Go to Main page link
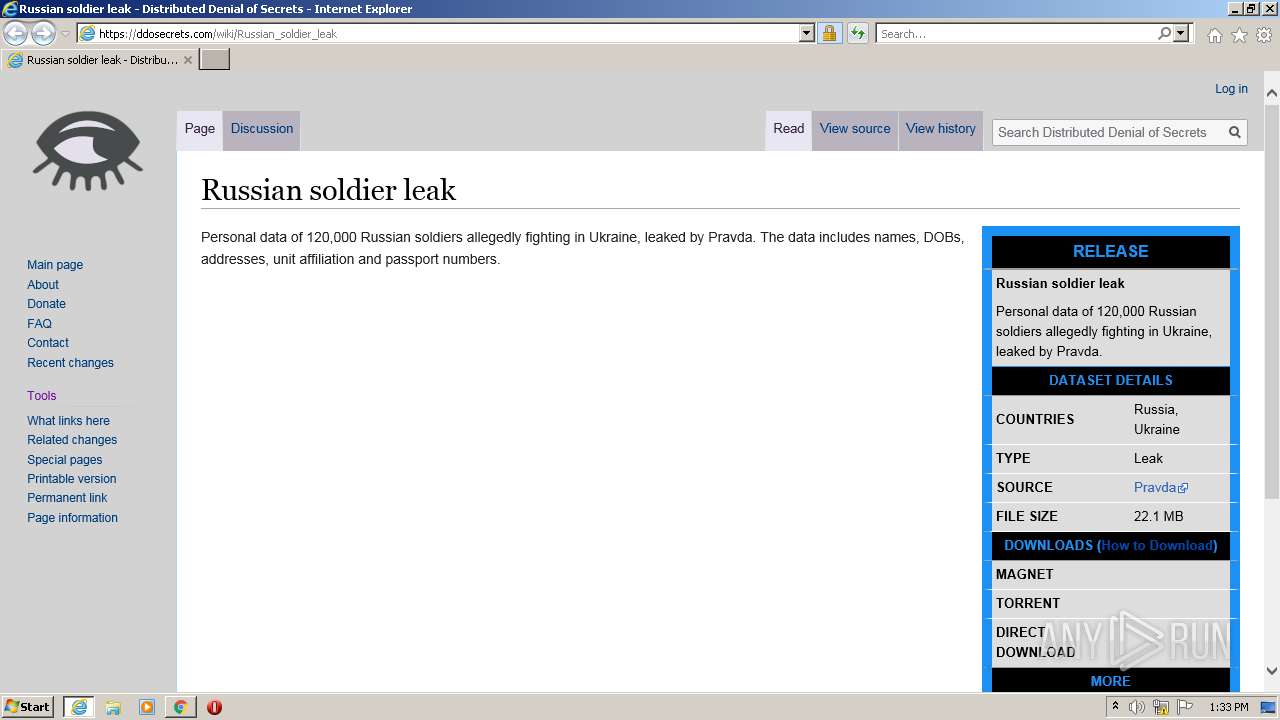 point(55,265)
